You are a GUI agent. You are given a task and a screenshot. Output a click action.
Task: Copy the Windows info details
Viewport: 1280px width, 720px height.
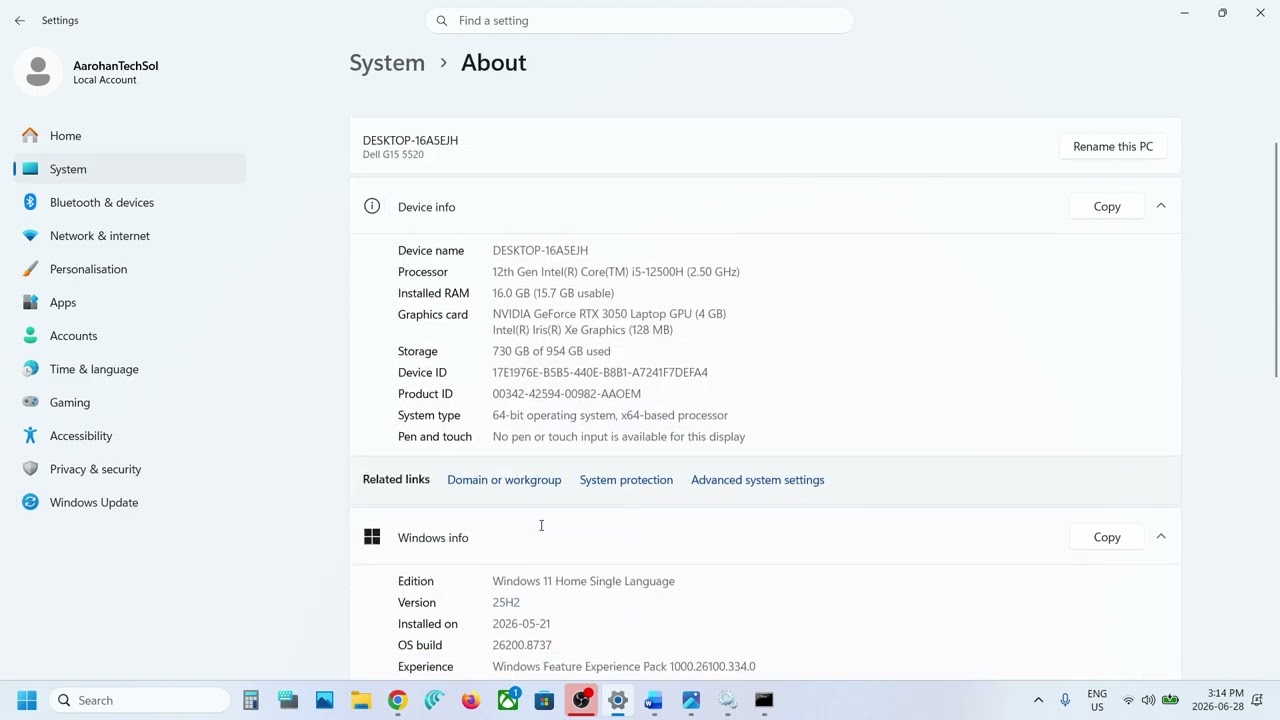click(1107, 537)
